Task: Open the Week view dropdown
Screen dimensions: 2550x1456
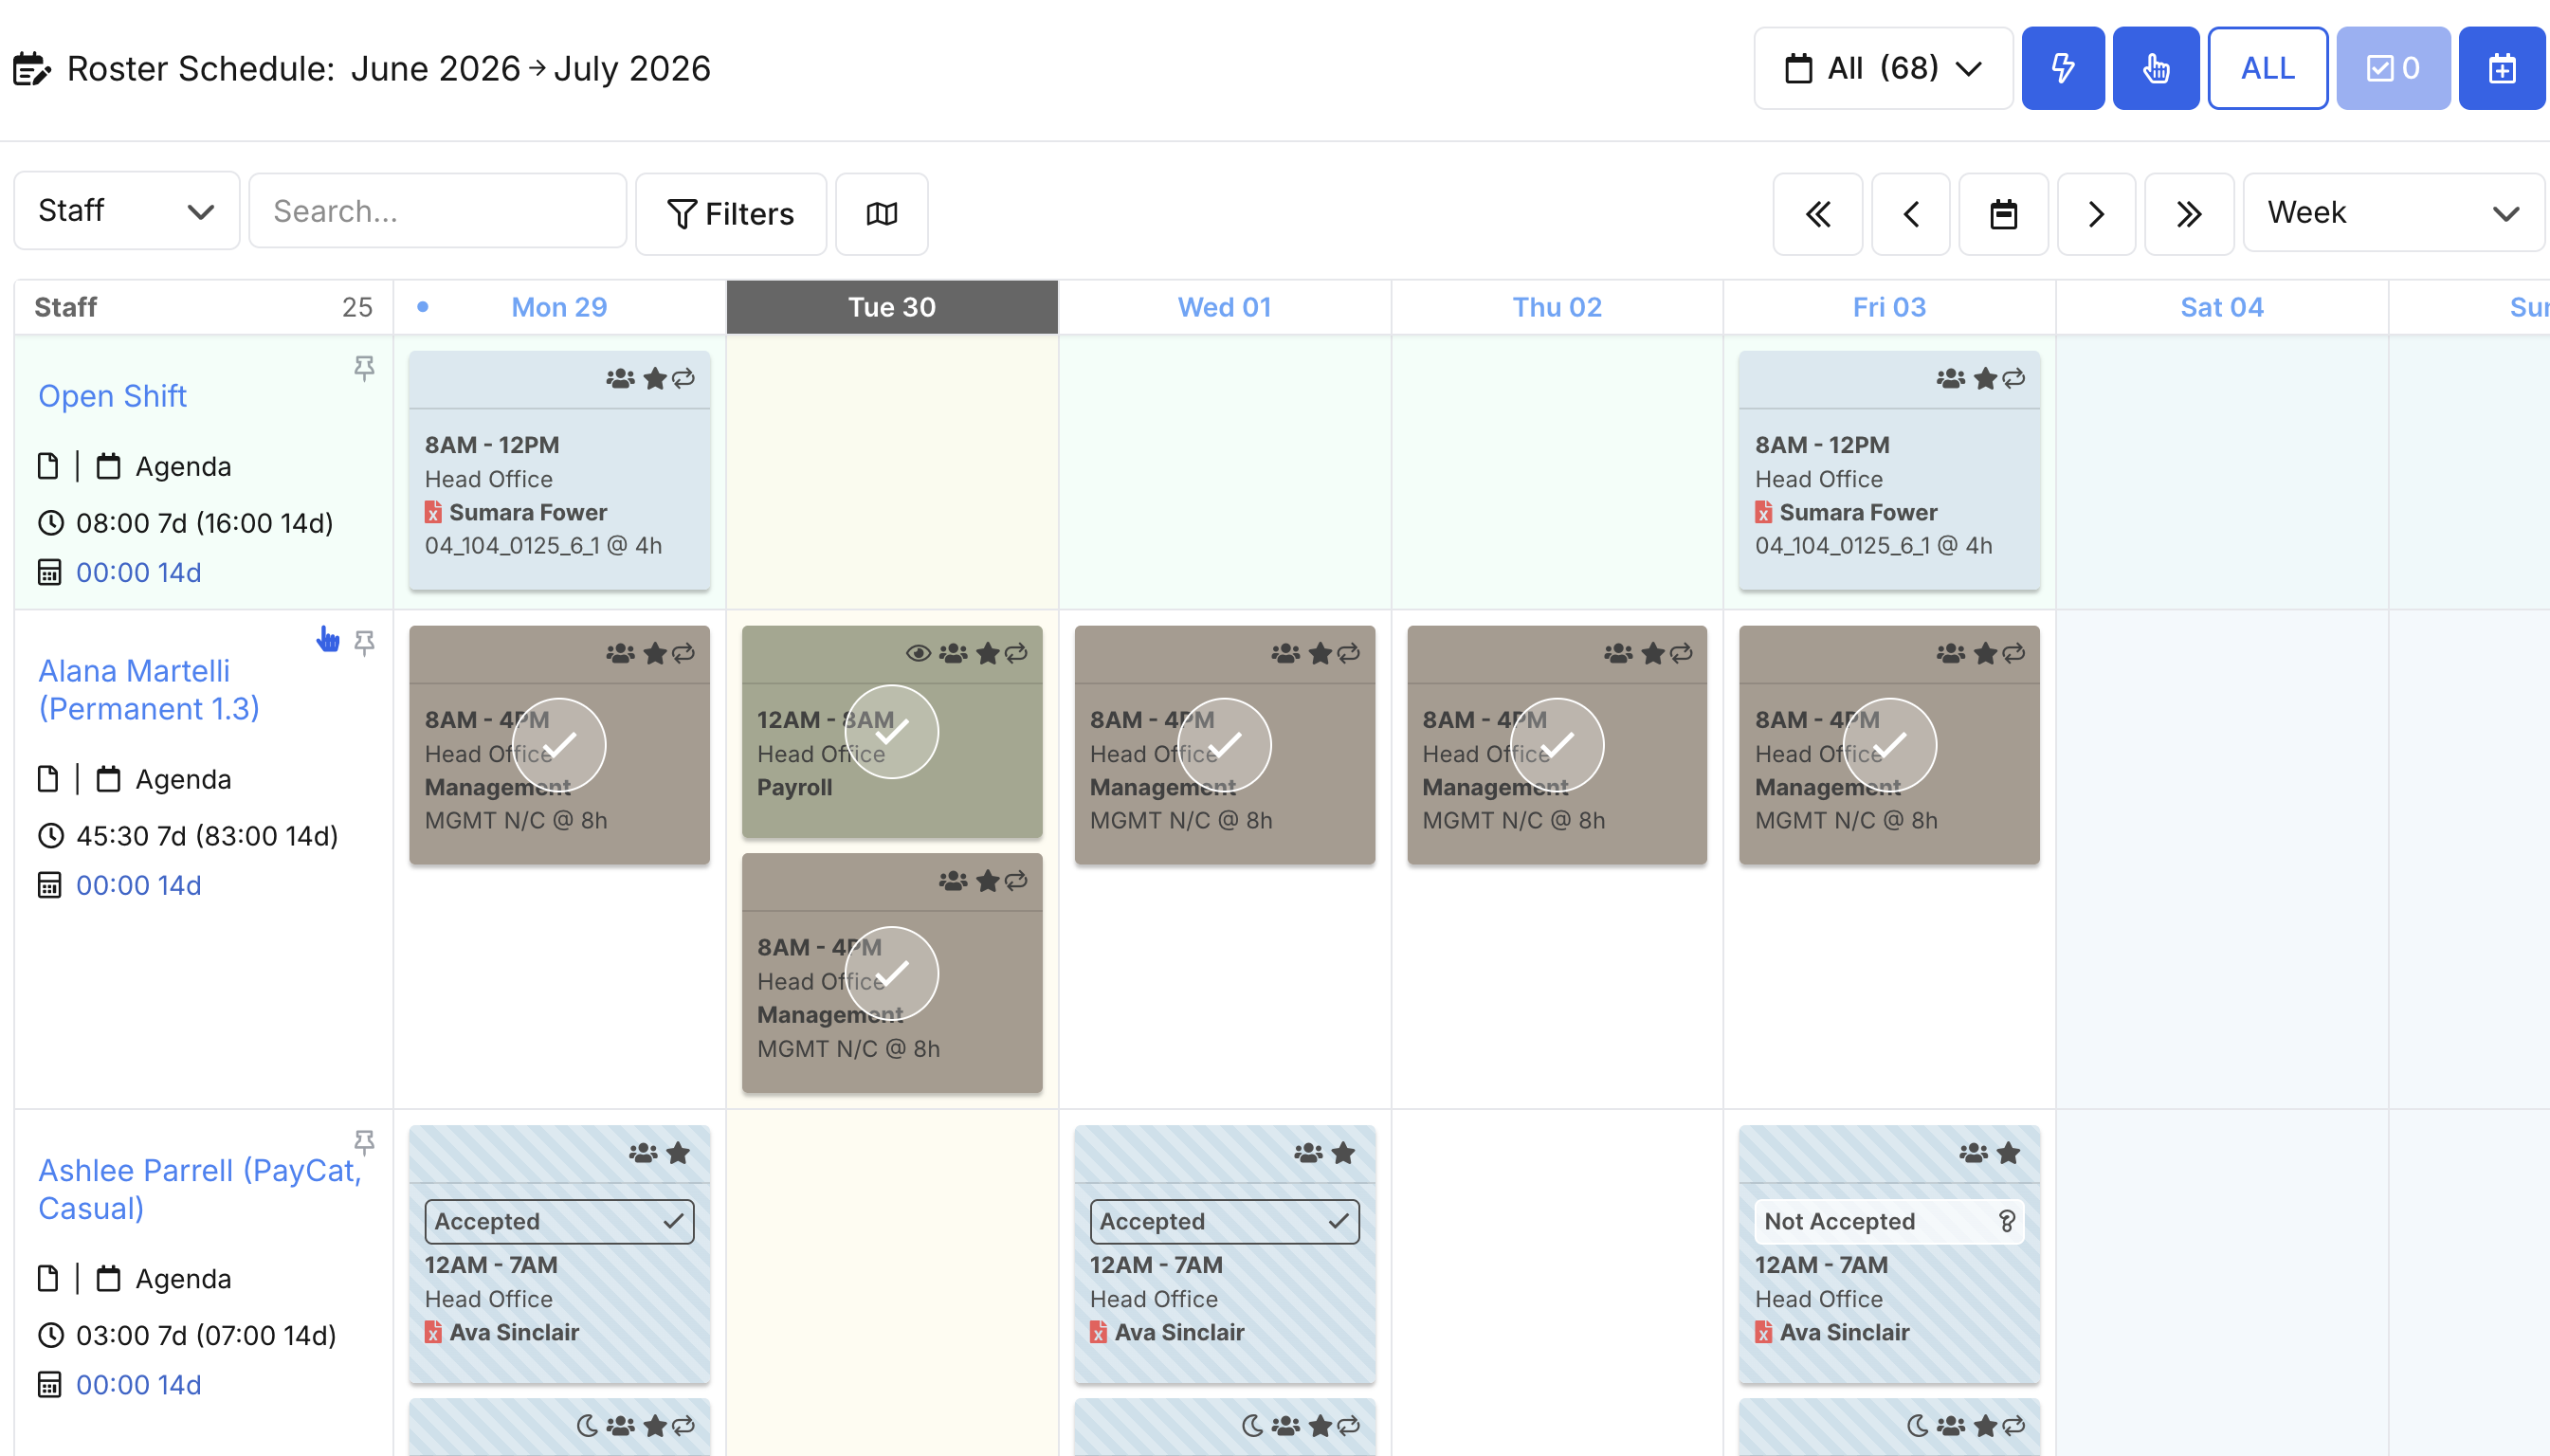Action: (x=2393, y=213)
